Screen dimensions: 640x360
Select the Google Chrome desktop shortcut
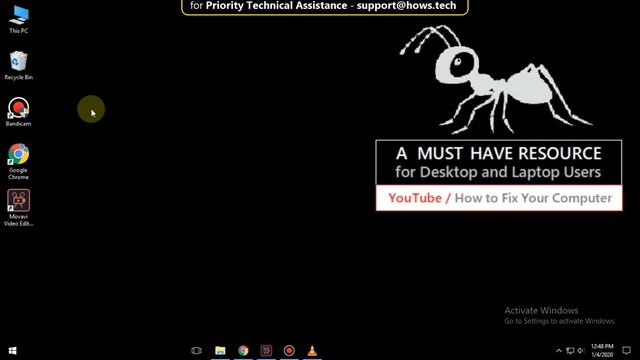tap(18, 162)
